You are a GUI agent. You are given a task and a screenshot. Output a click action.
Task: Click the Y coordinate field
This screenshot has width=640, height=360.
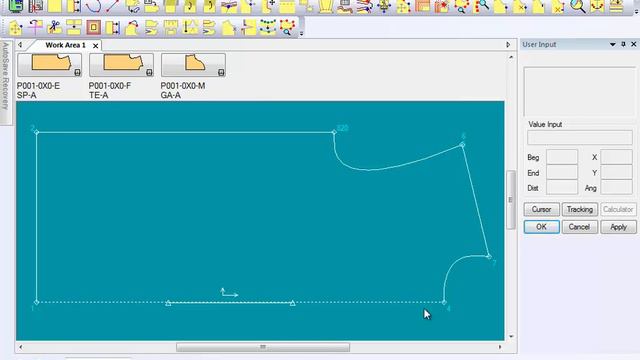616,172
